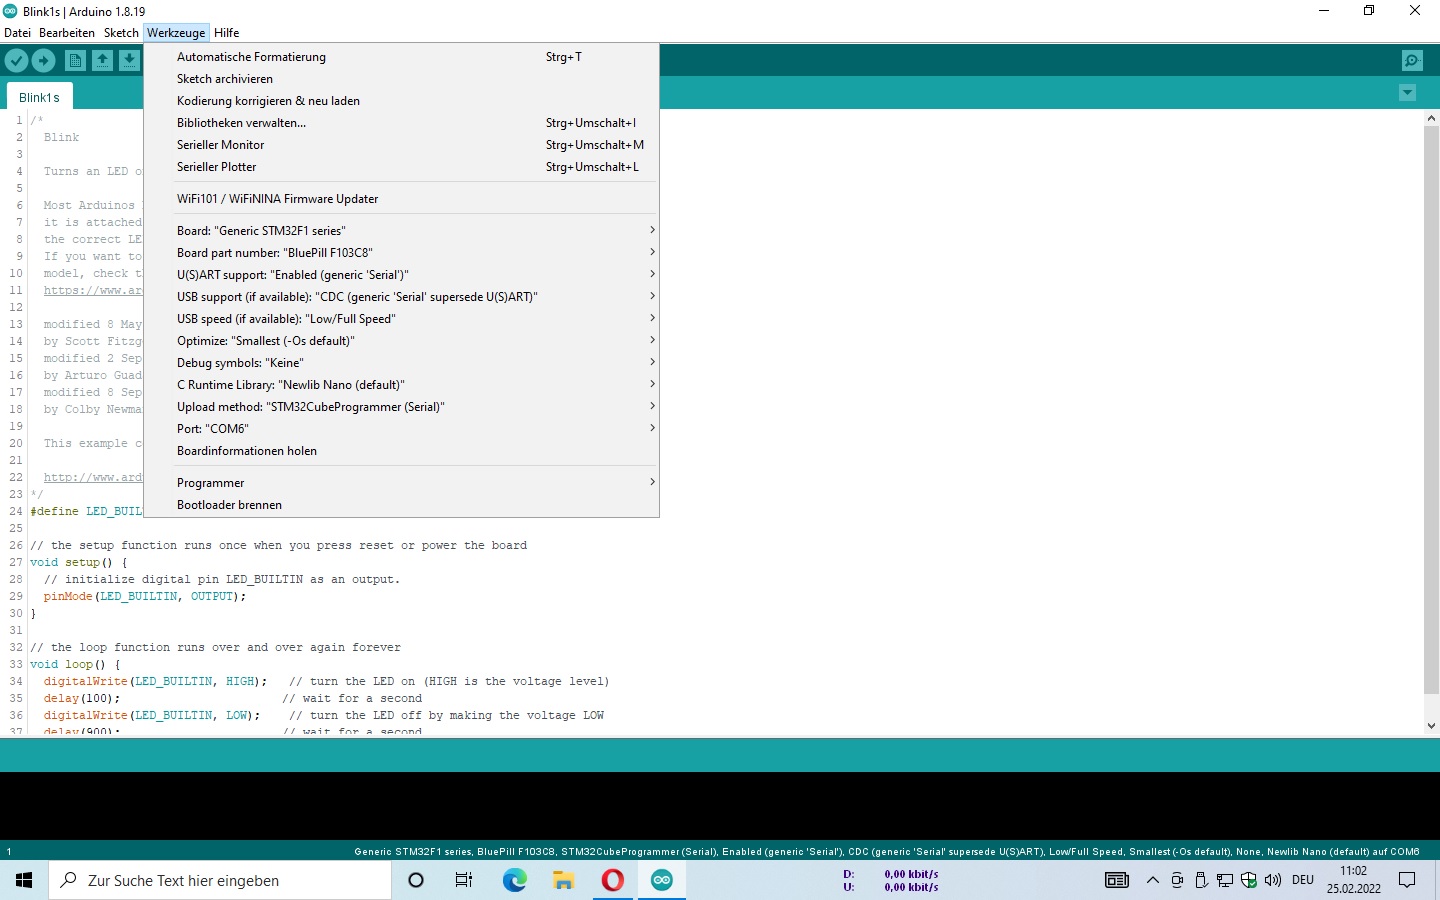Open the Windows Start menu

tap(24, 880)
